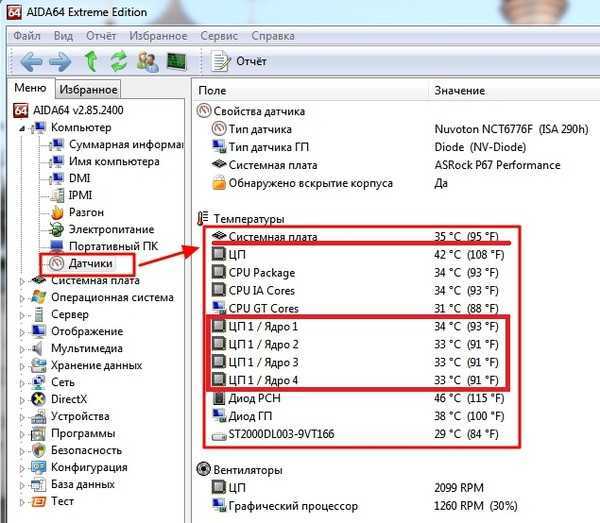Expand the DirectX node
The height and width of the screenshot is (523, 600).
(x=22, y=400)
